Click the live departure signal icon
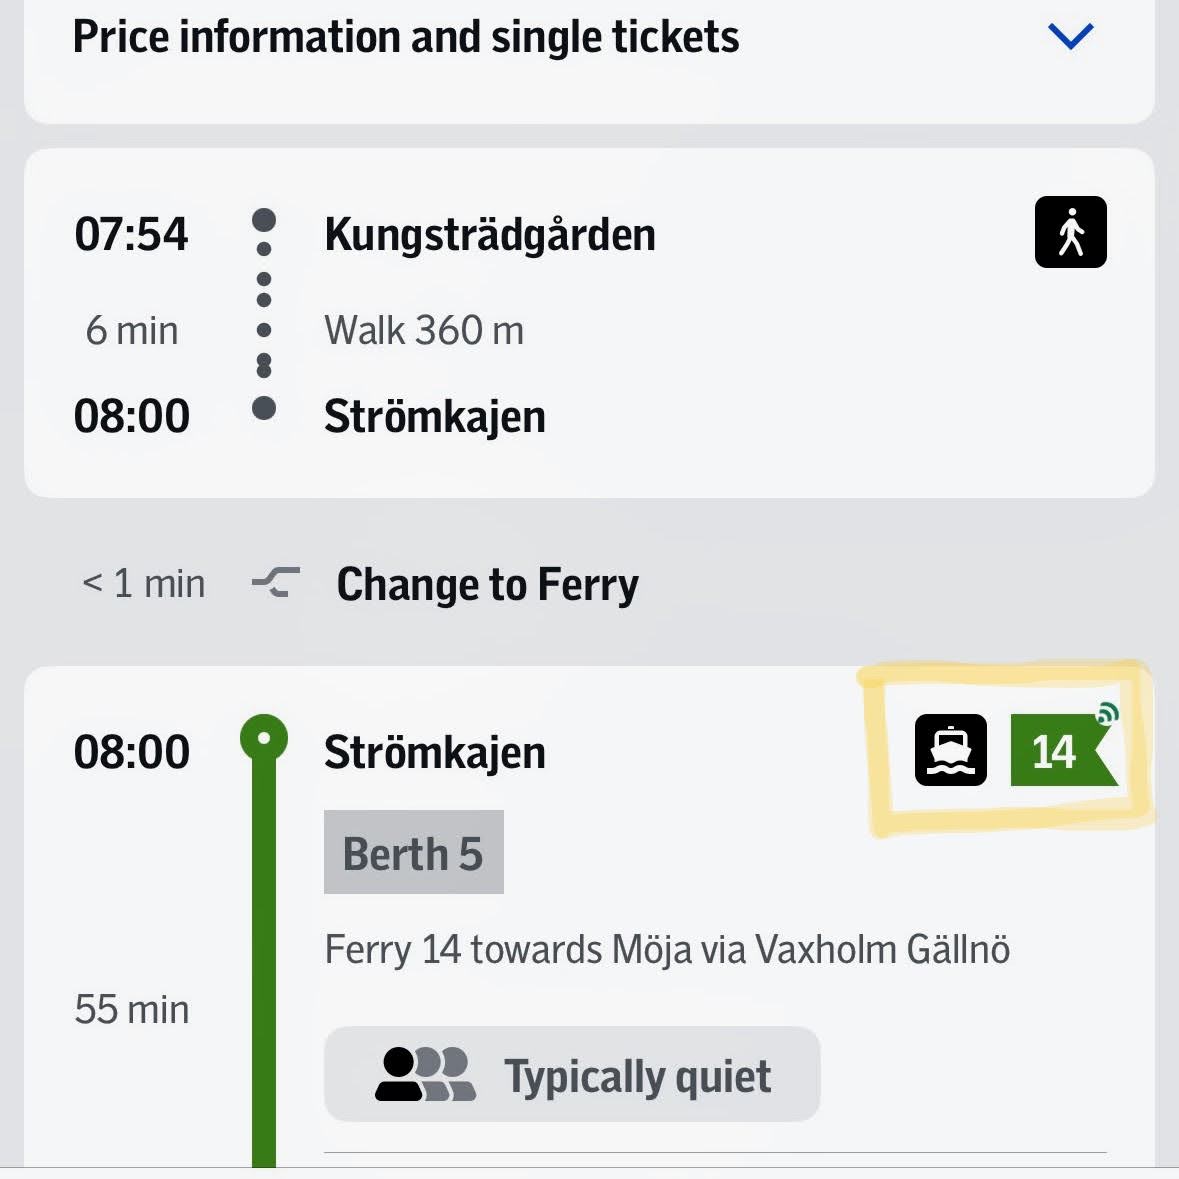The image size is (1179, 1179). pos(1107,713)
